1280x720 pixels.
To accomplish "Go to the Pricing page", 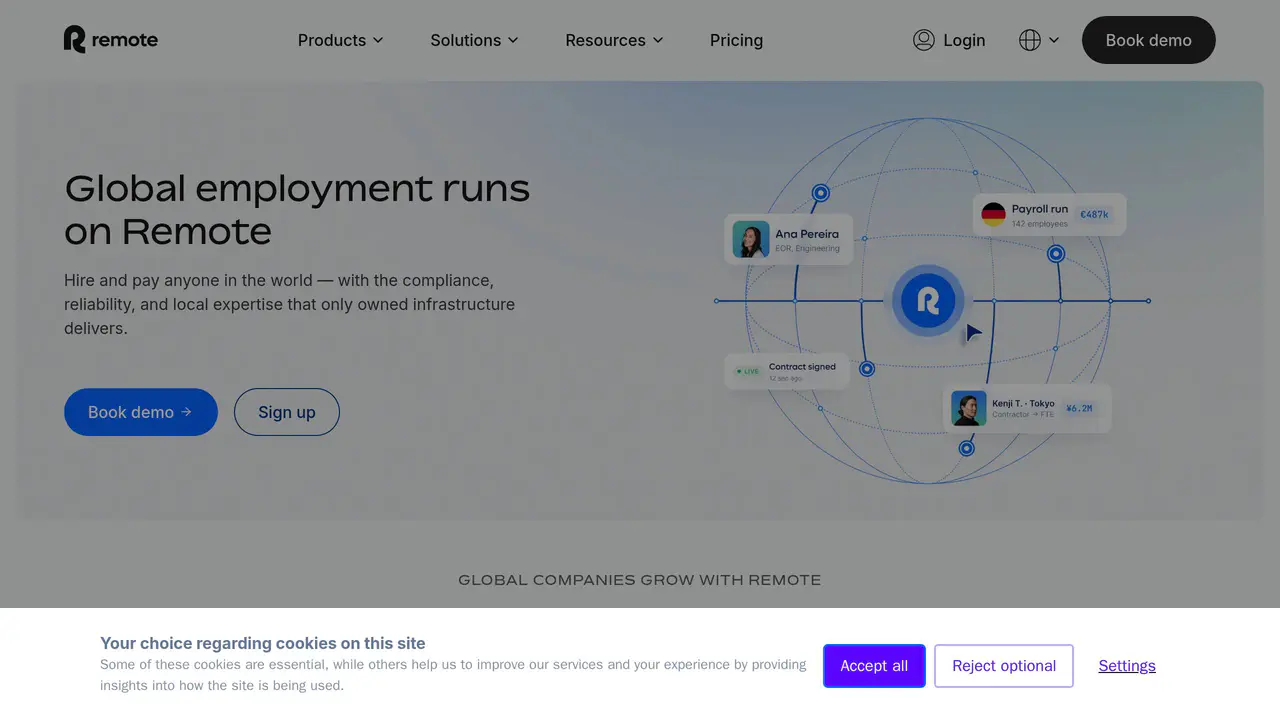I will [736, 40].
